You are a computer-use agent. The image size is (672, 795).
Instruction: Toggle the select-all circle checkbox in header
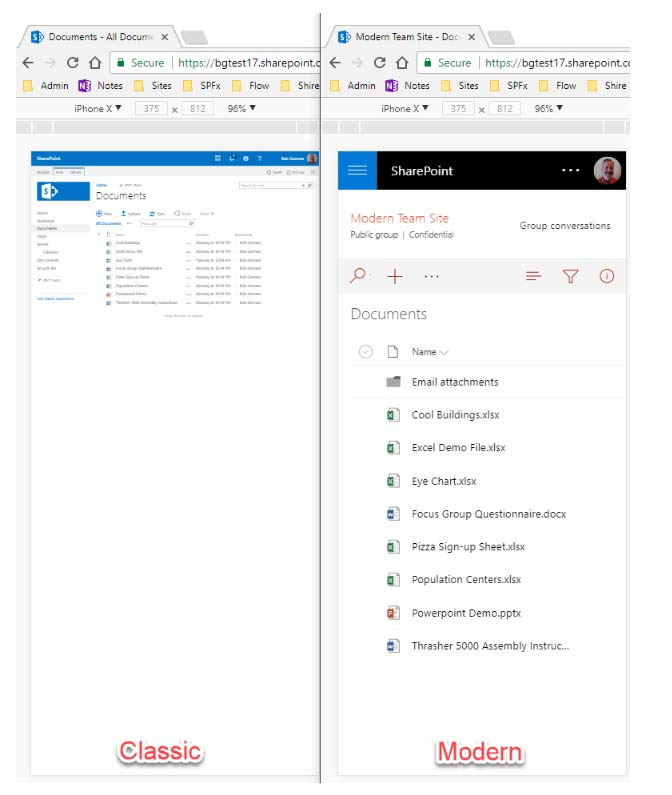[x=365, y=352]
